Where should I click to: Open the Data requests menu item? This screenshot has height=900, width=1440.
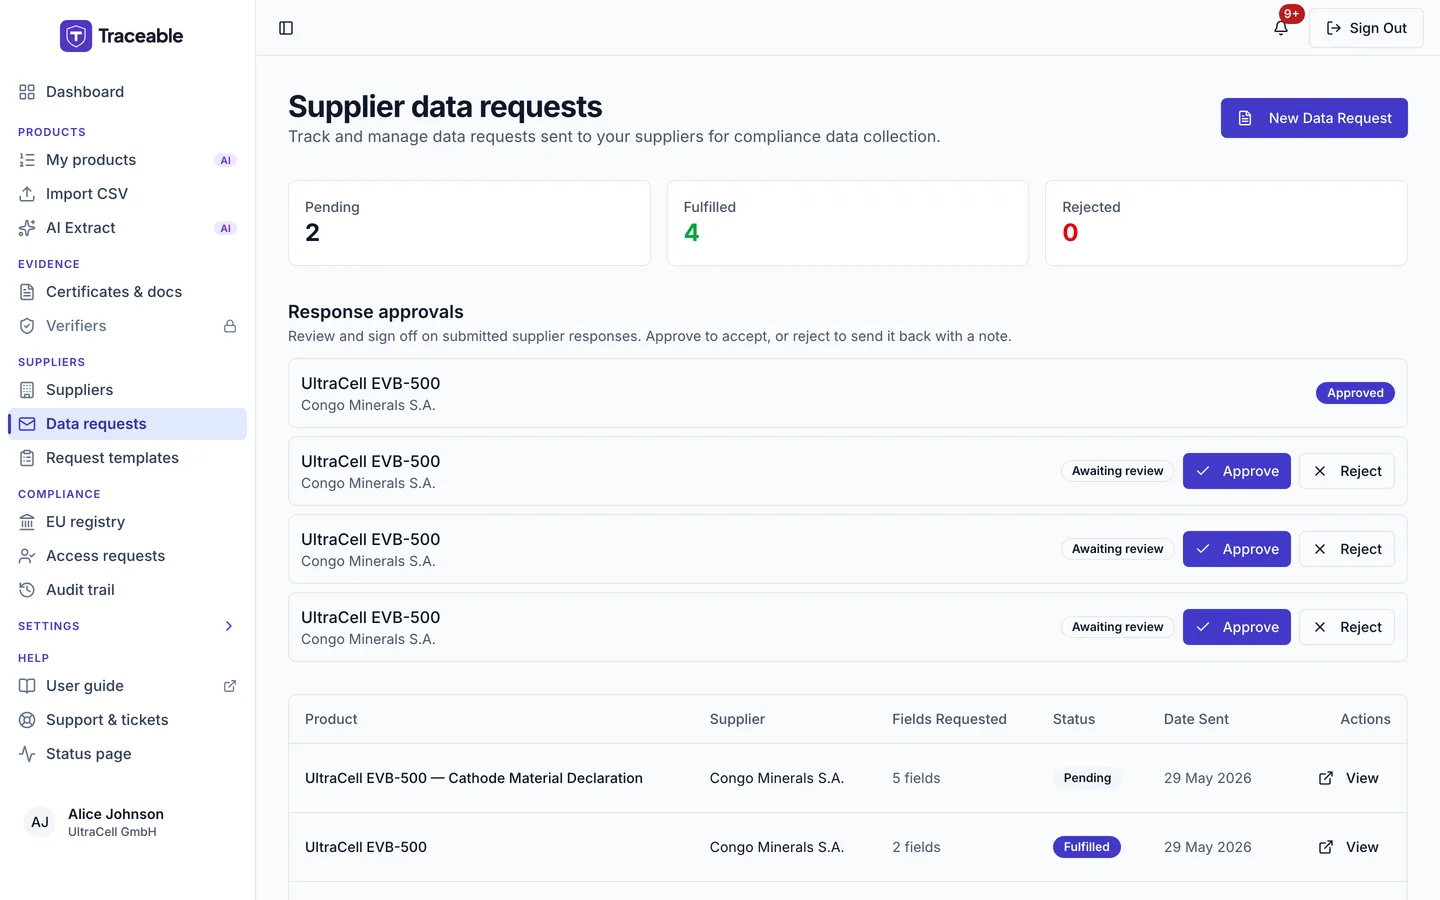(127, 424)
